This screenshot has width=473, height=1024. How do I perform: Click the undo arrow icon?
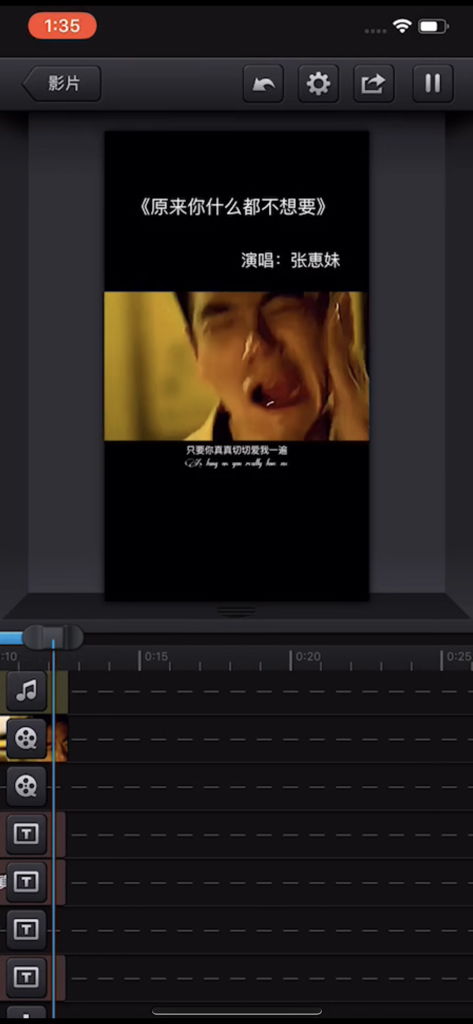coord(263,84)
